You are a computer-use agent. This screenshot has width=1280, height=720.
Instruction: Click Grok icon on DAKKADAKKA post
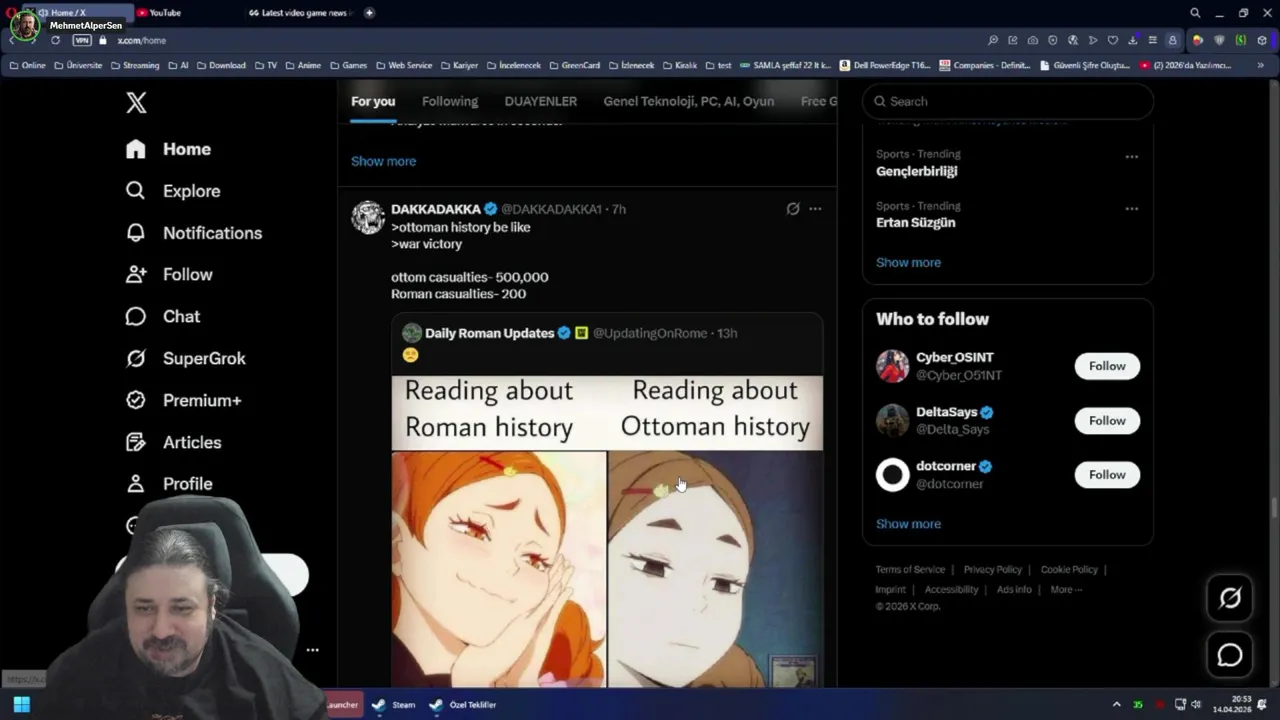793,209
